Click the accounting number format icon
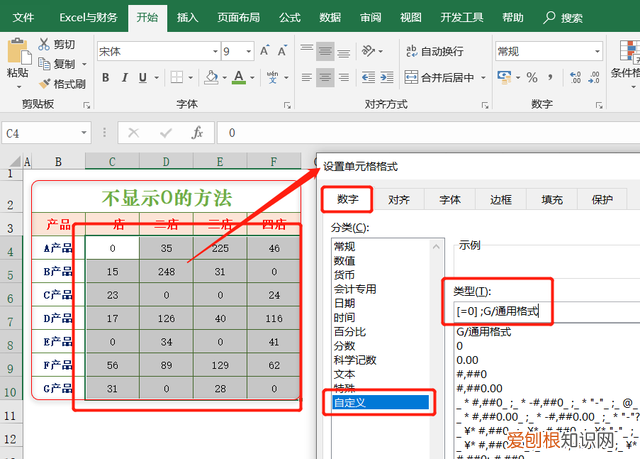This screenshot has width=640, height=459. click(504, 77)
